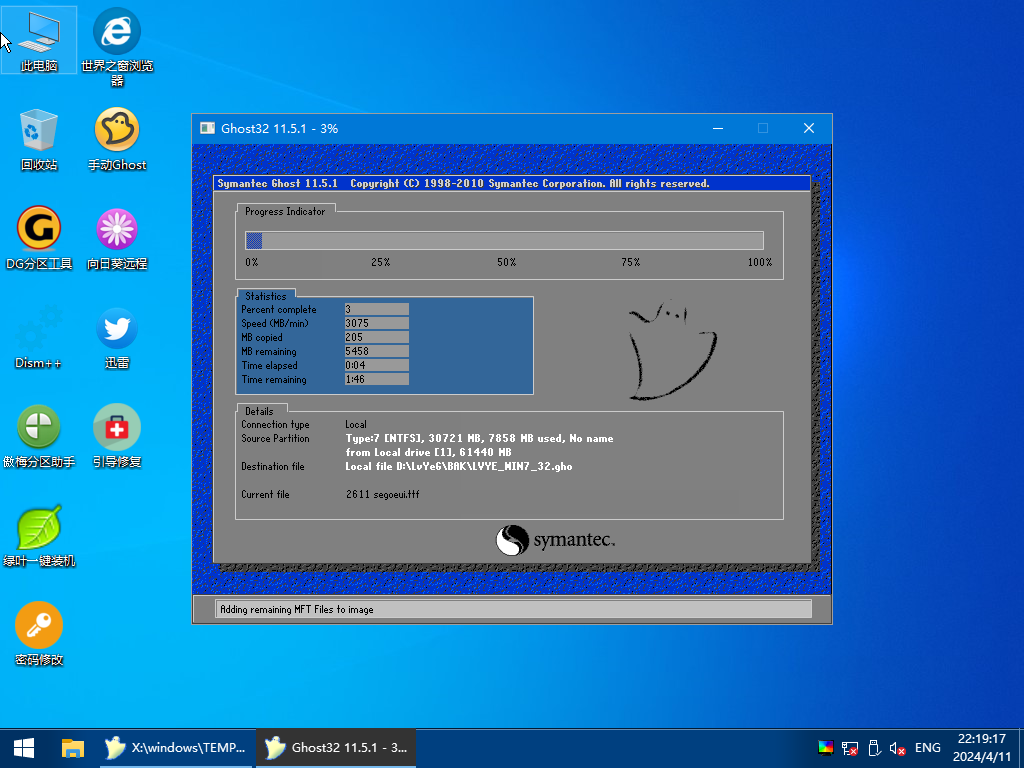Open the Windows Start button

click(24, 748)
